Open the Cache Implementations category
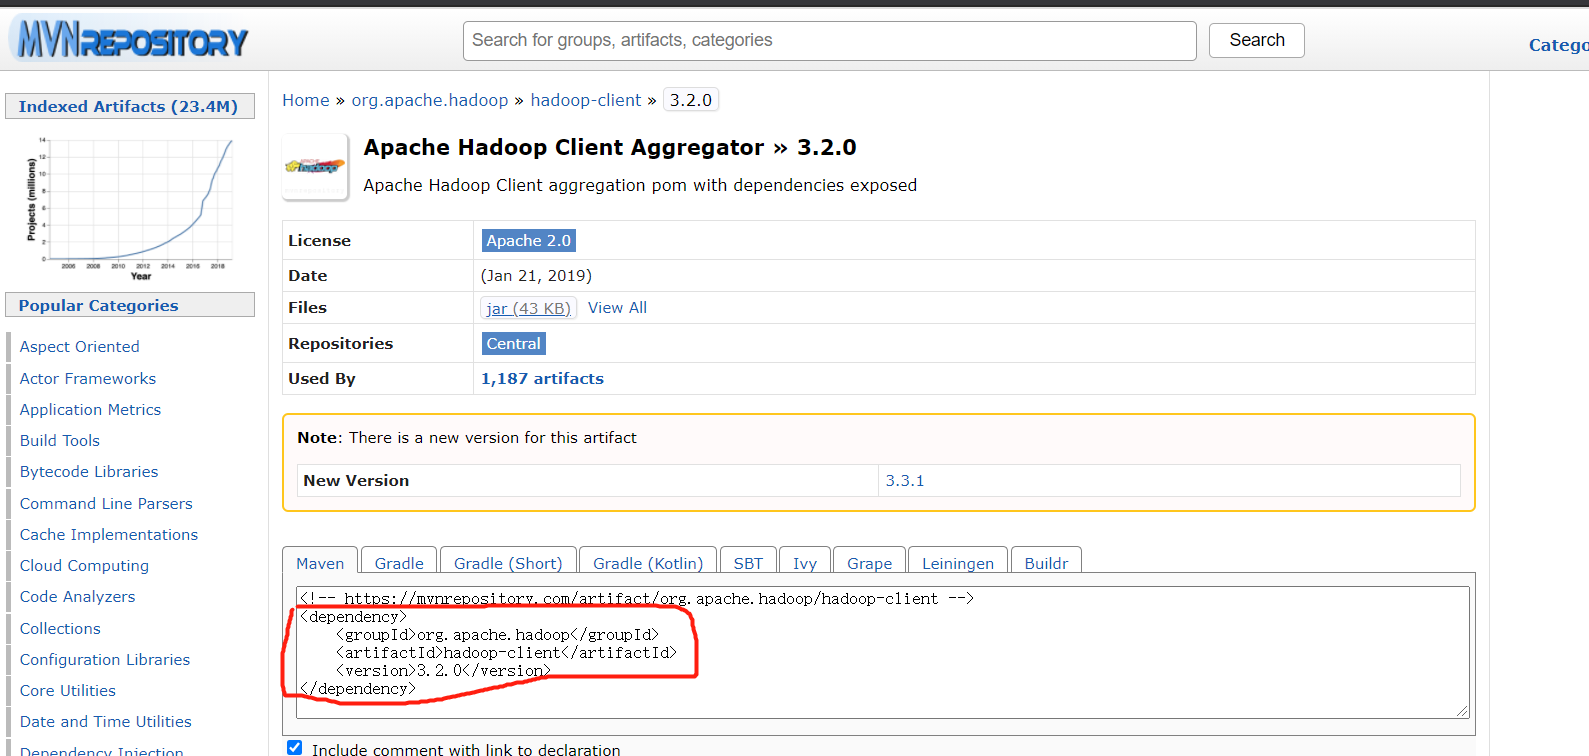Image resolution: width=1589 pixels, height=756 pixels. pyautogui.click(x=109, y=535)
